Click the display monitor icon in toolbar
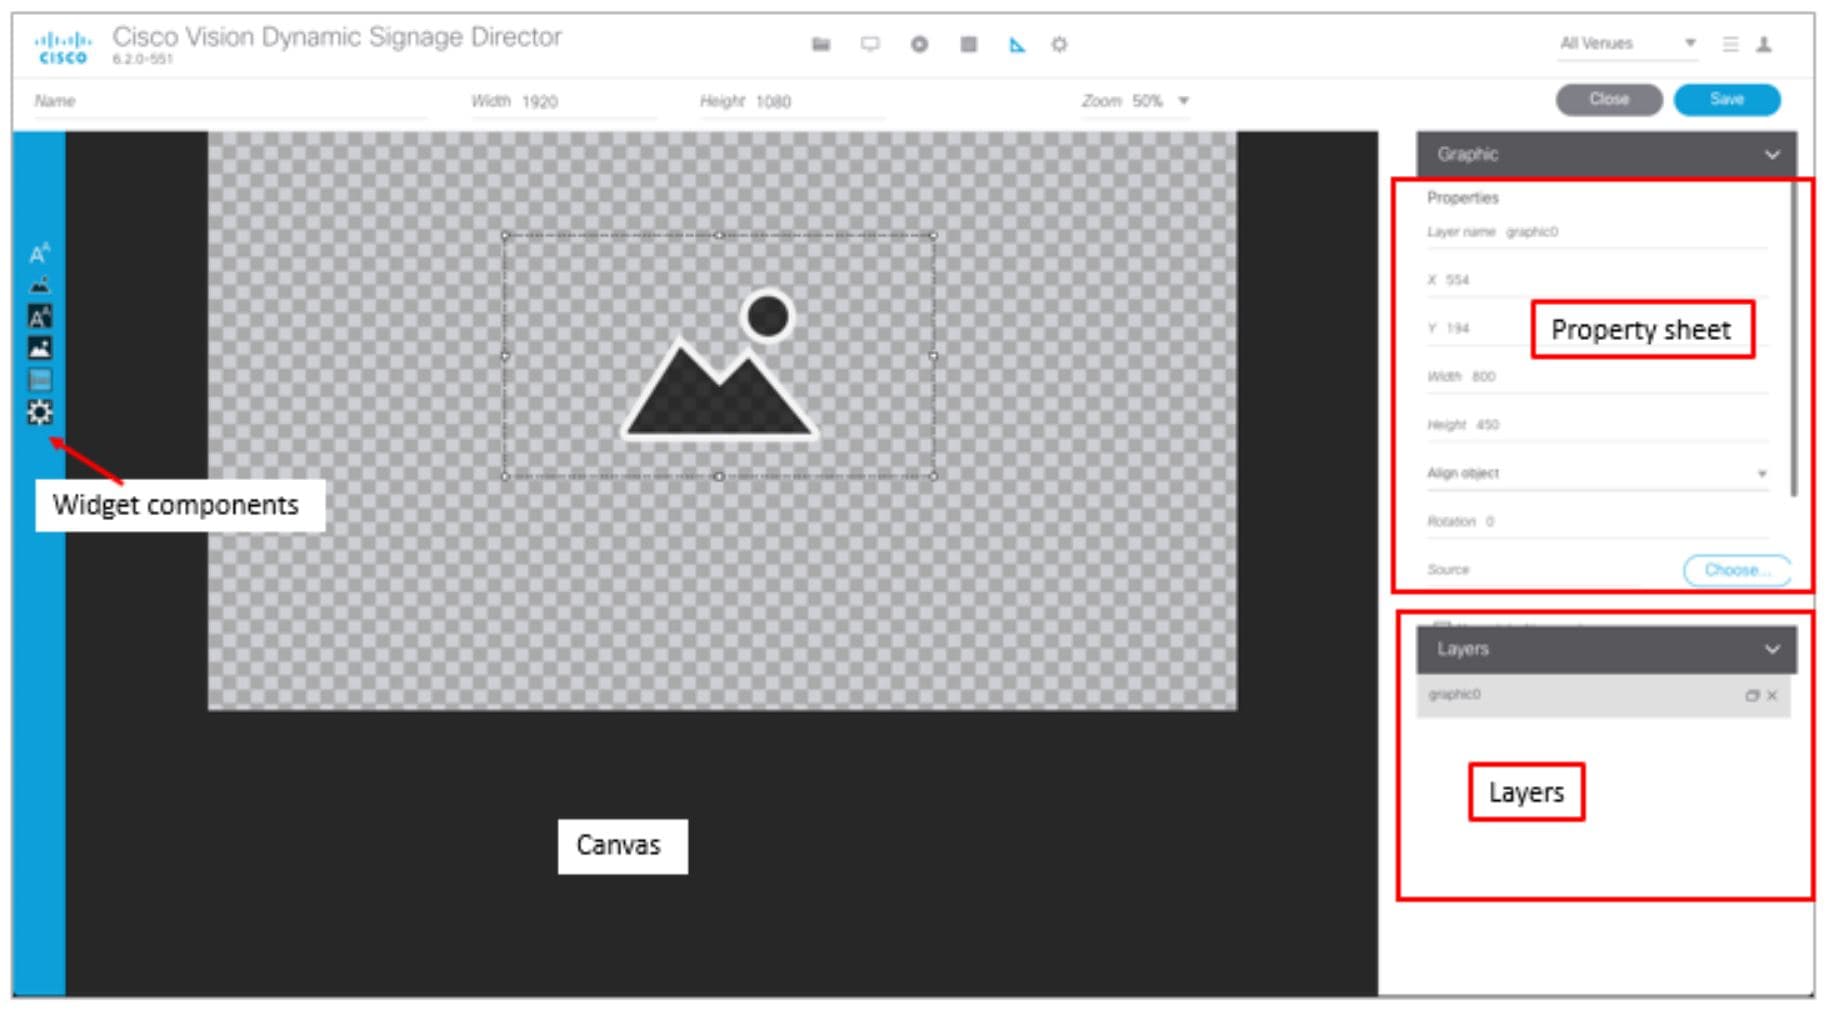The width and height of the screenshot is (1844, 1018). tap(871, 44)
